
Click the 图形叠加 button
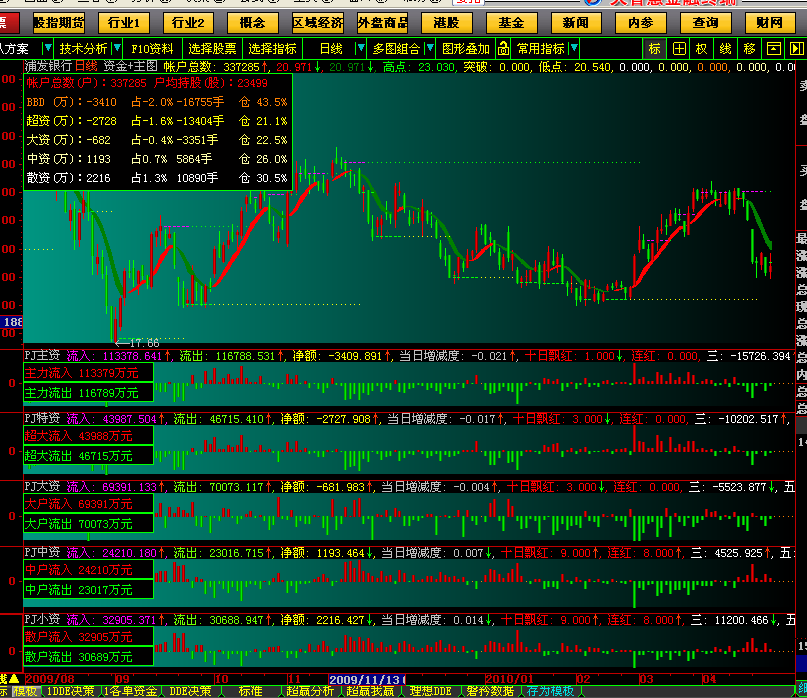pyautogui.click(x=466, y=49)
